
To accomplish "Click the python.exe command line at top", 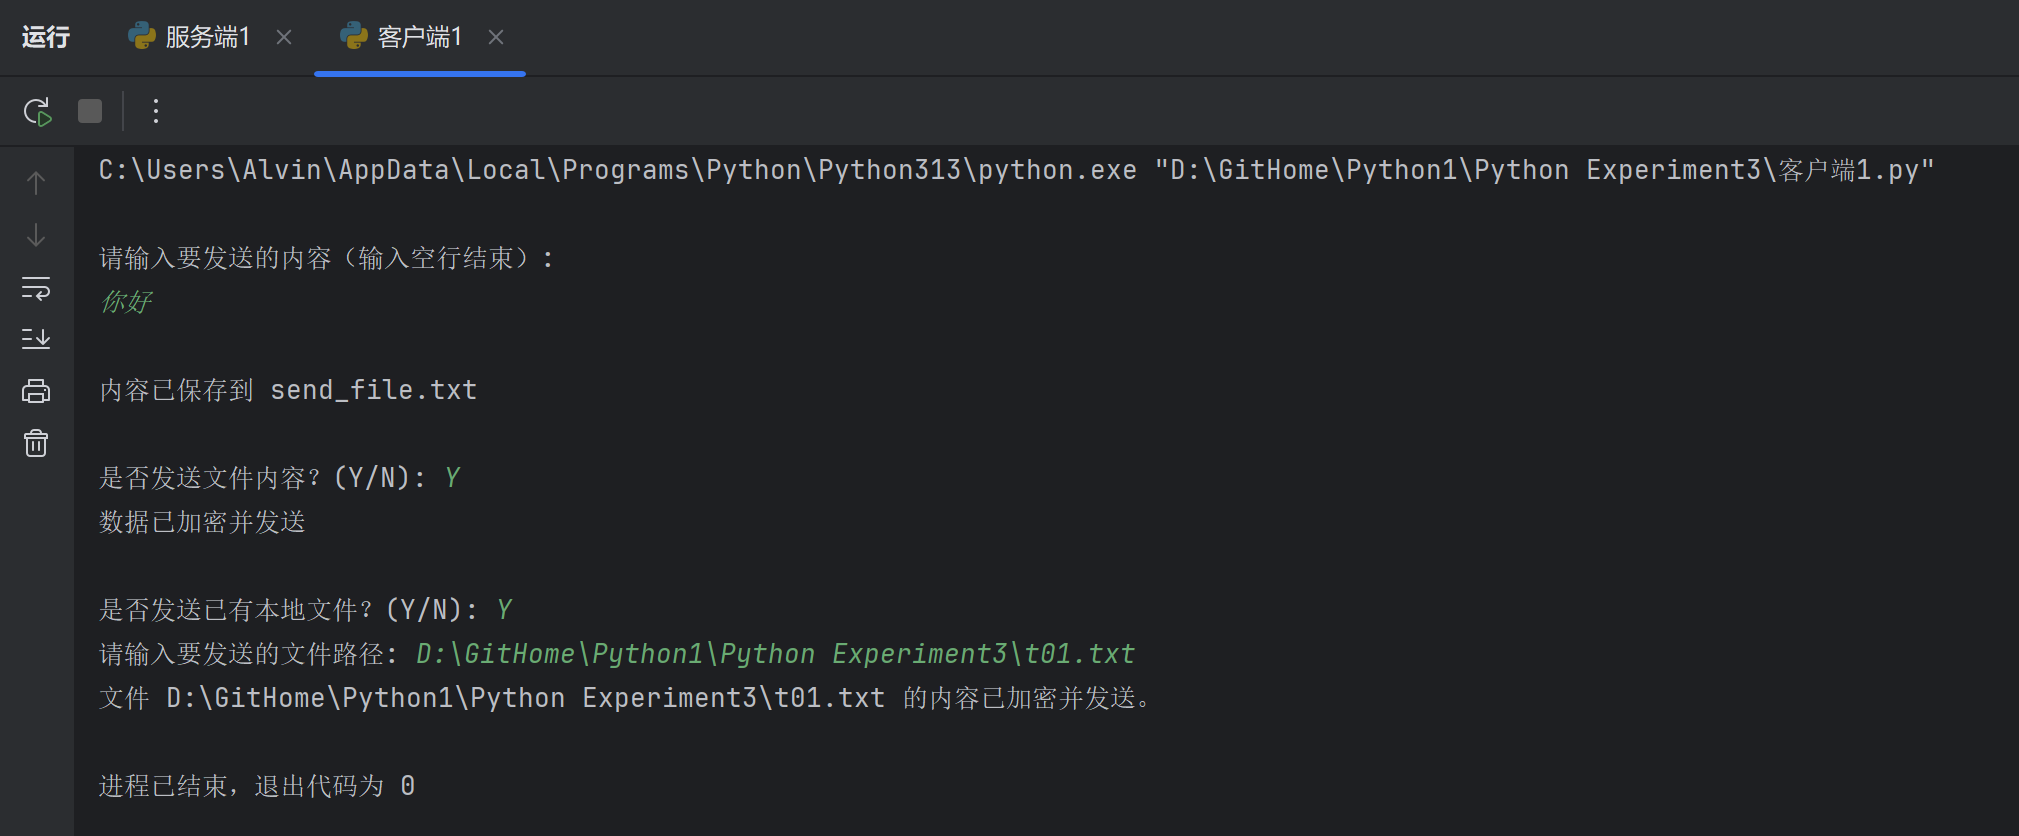I will click(1016, 170).
